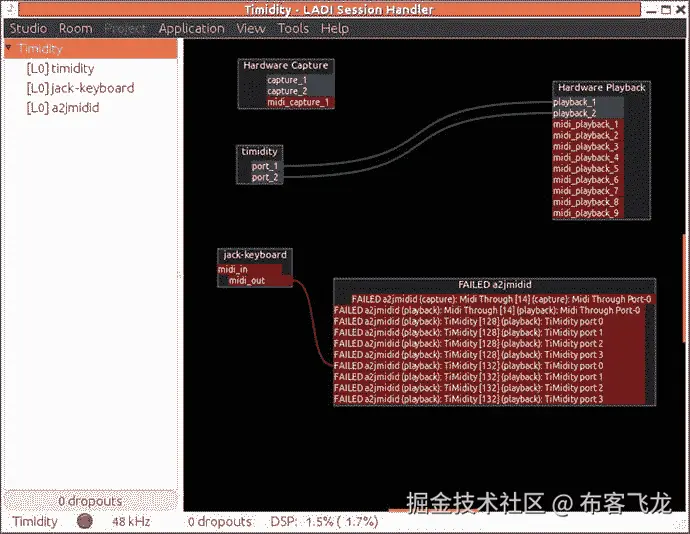
Task: Select [L0] a2jmidid in the app list
Action: [63, 108]
